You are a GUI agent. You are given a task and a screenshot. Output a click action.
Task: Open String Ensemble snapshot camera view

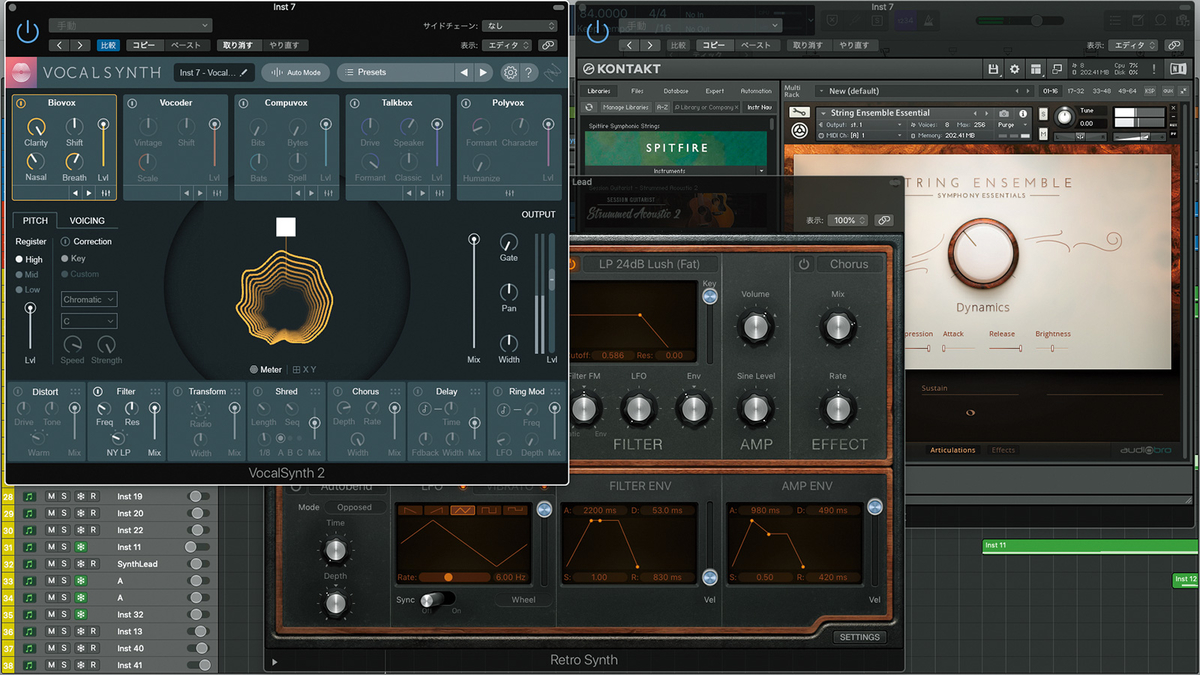[x=1003, y=113]
